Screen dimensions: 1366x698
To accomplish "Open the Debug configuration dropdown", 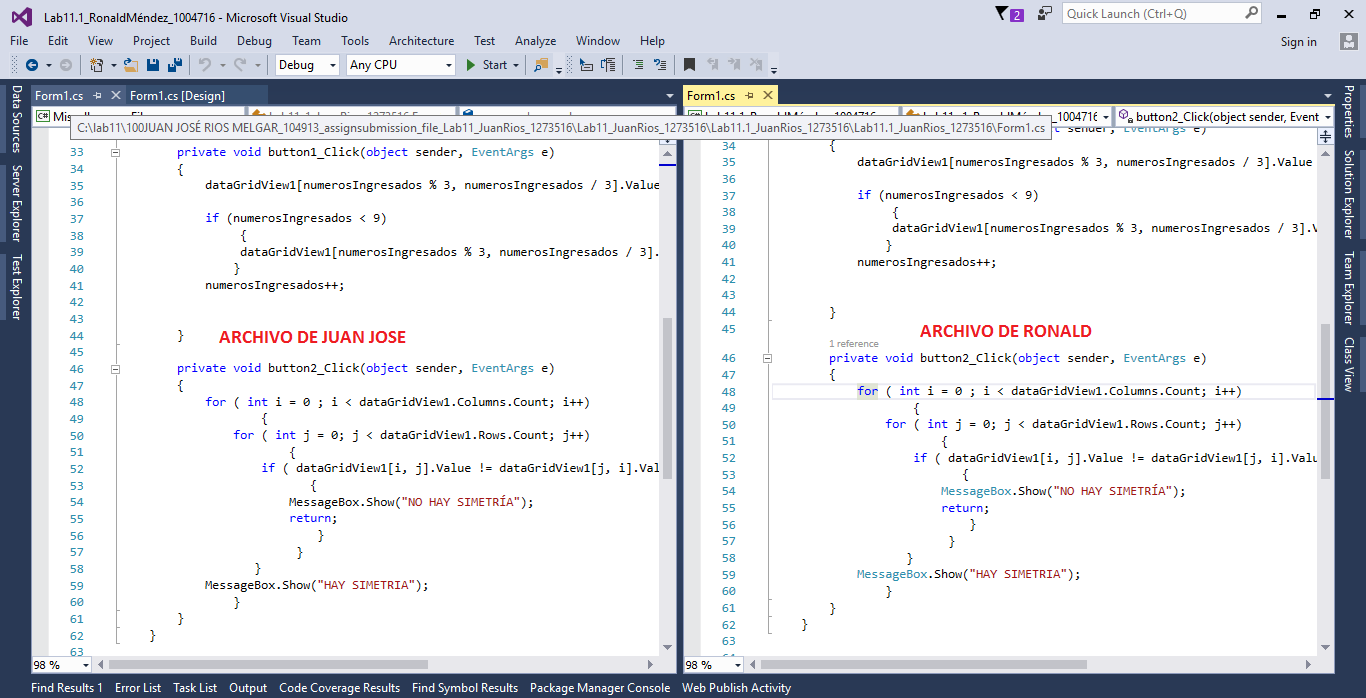I will click(x=332, y=65).
